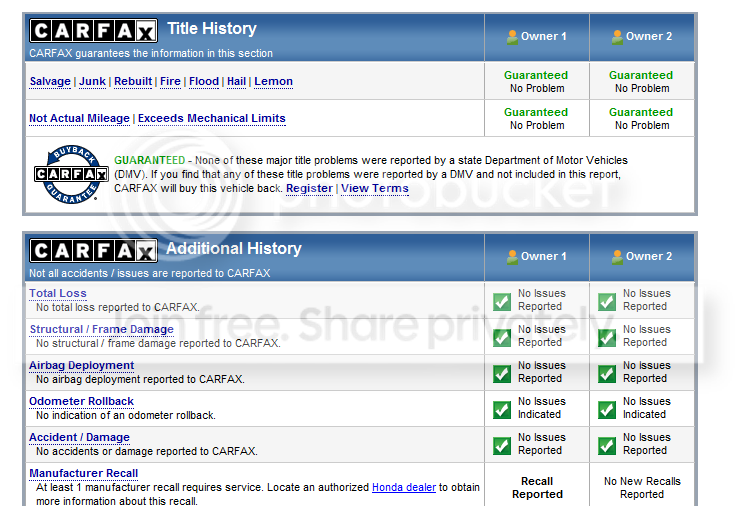The image size is (739, 506).
Task: Open the Structural / Frame Damage link
Action: point(101,329)
